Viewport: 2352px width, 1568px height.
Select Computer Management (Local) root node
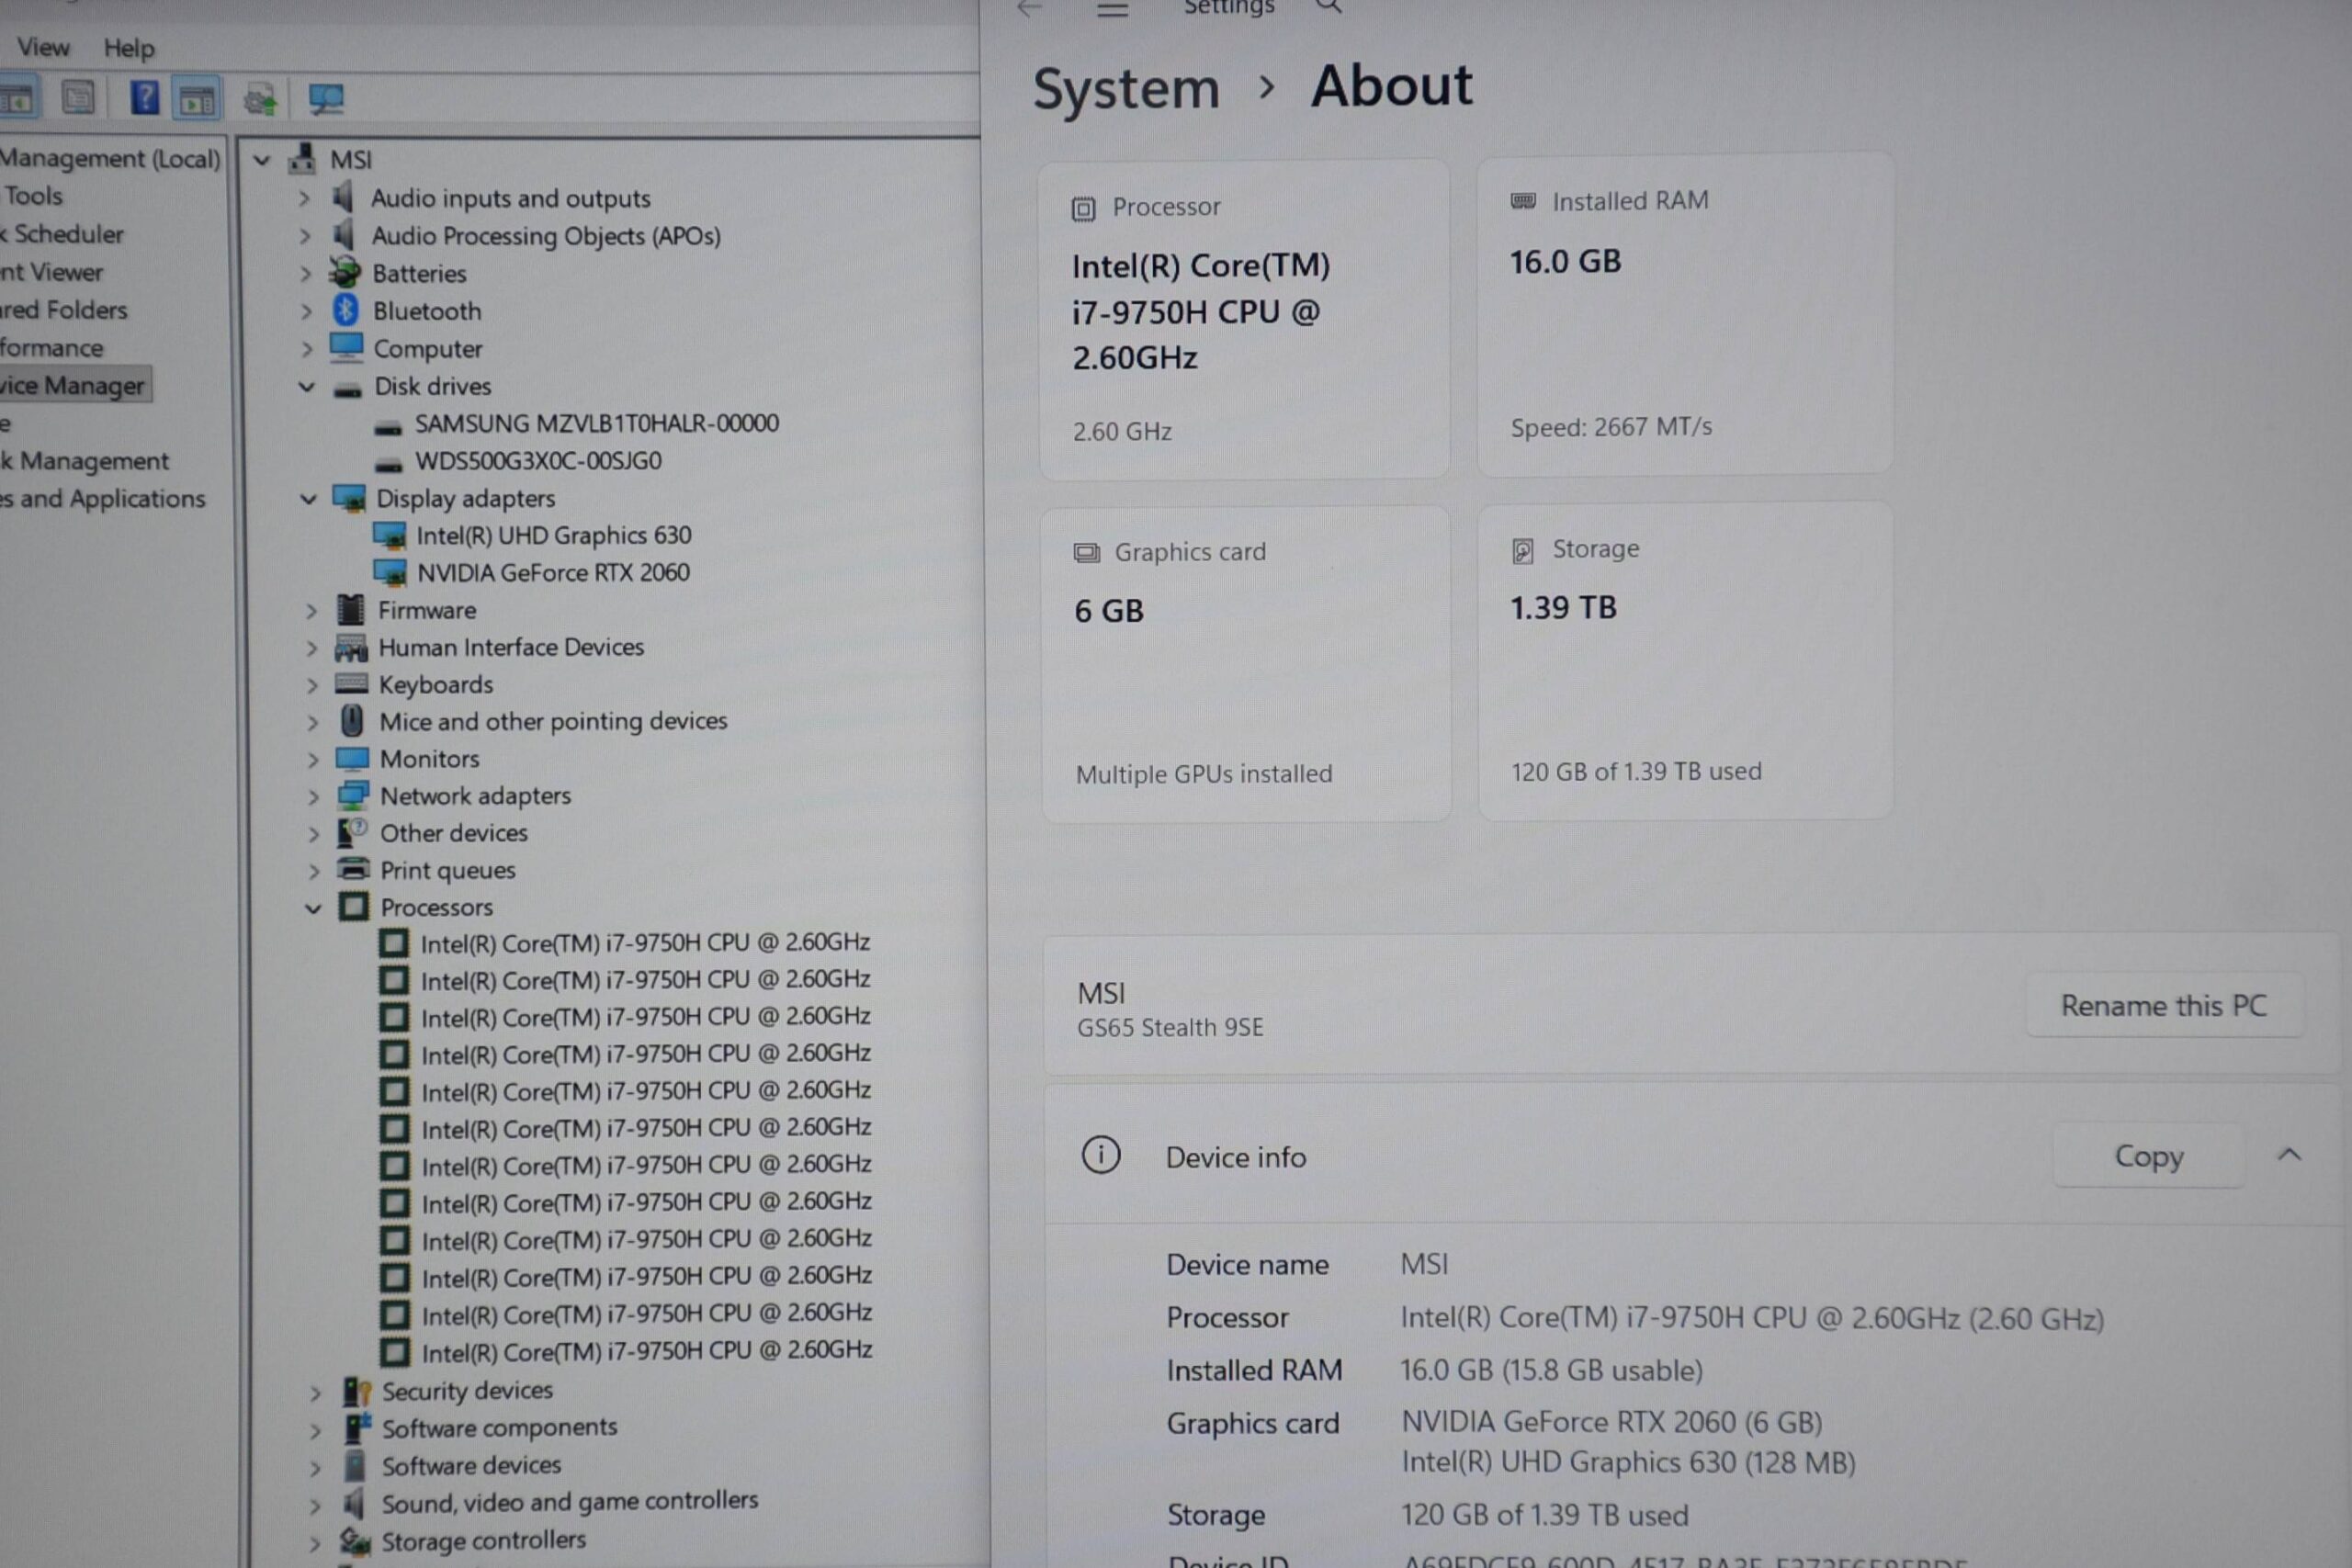click(x=110, y=158)
